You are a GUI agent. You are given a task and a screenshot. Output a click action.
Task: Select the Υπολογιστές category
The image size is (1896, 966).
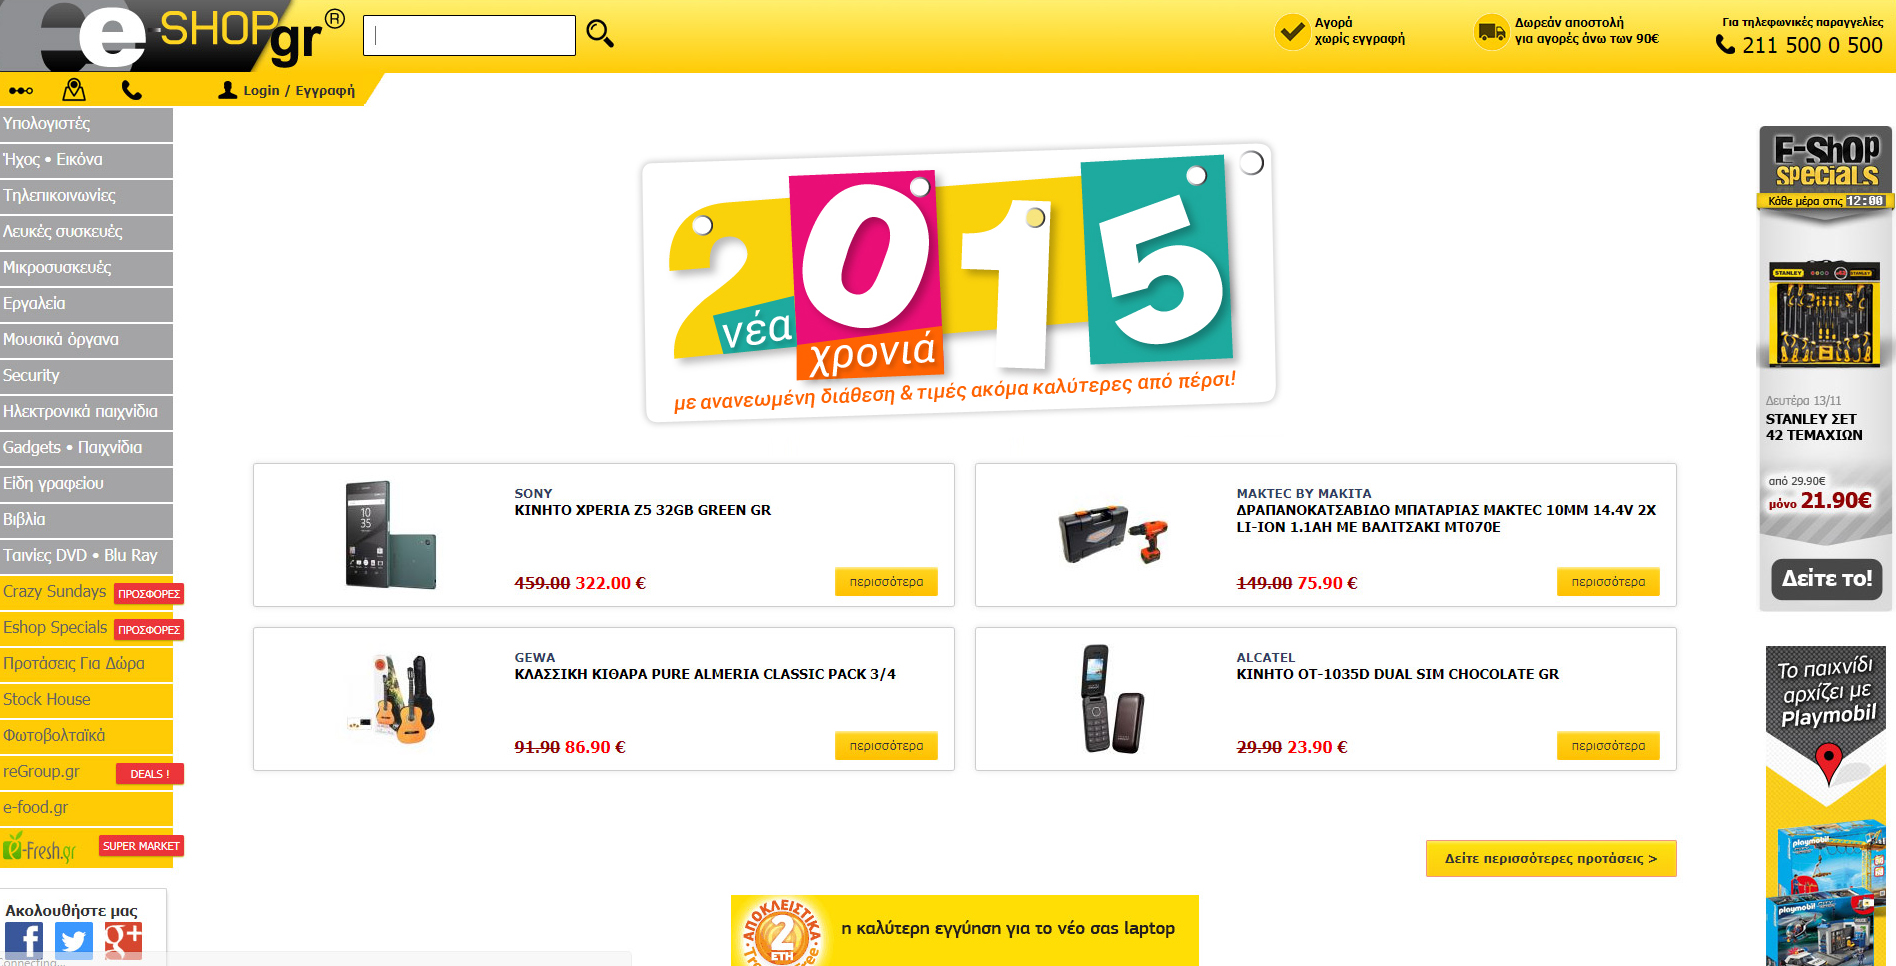[86, 124]
